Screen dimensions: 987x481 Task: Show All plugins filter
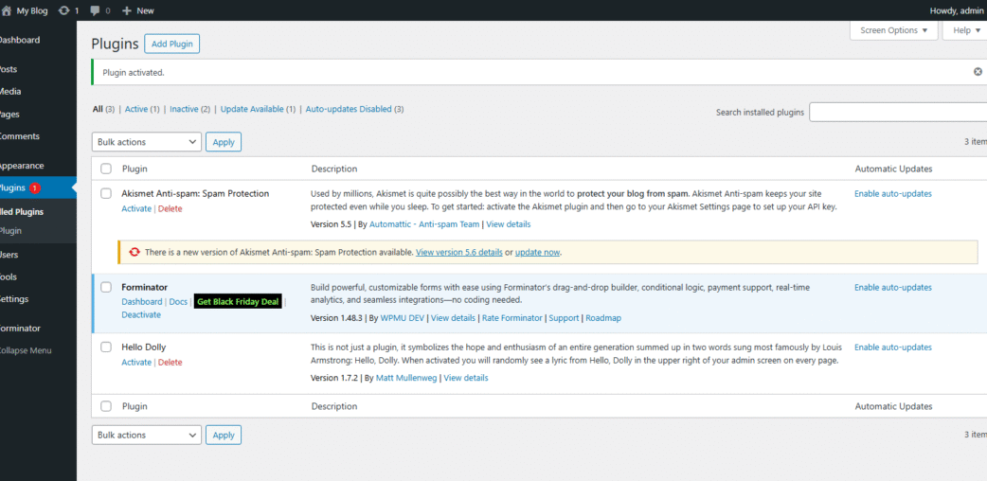click(x=98, y=109)
